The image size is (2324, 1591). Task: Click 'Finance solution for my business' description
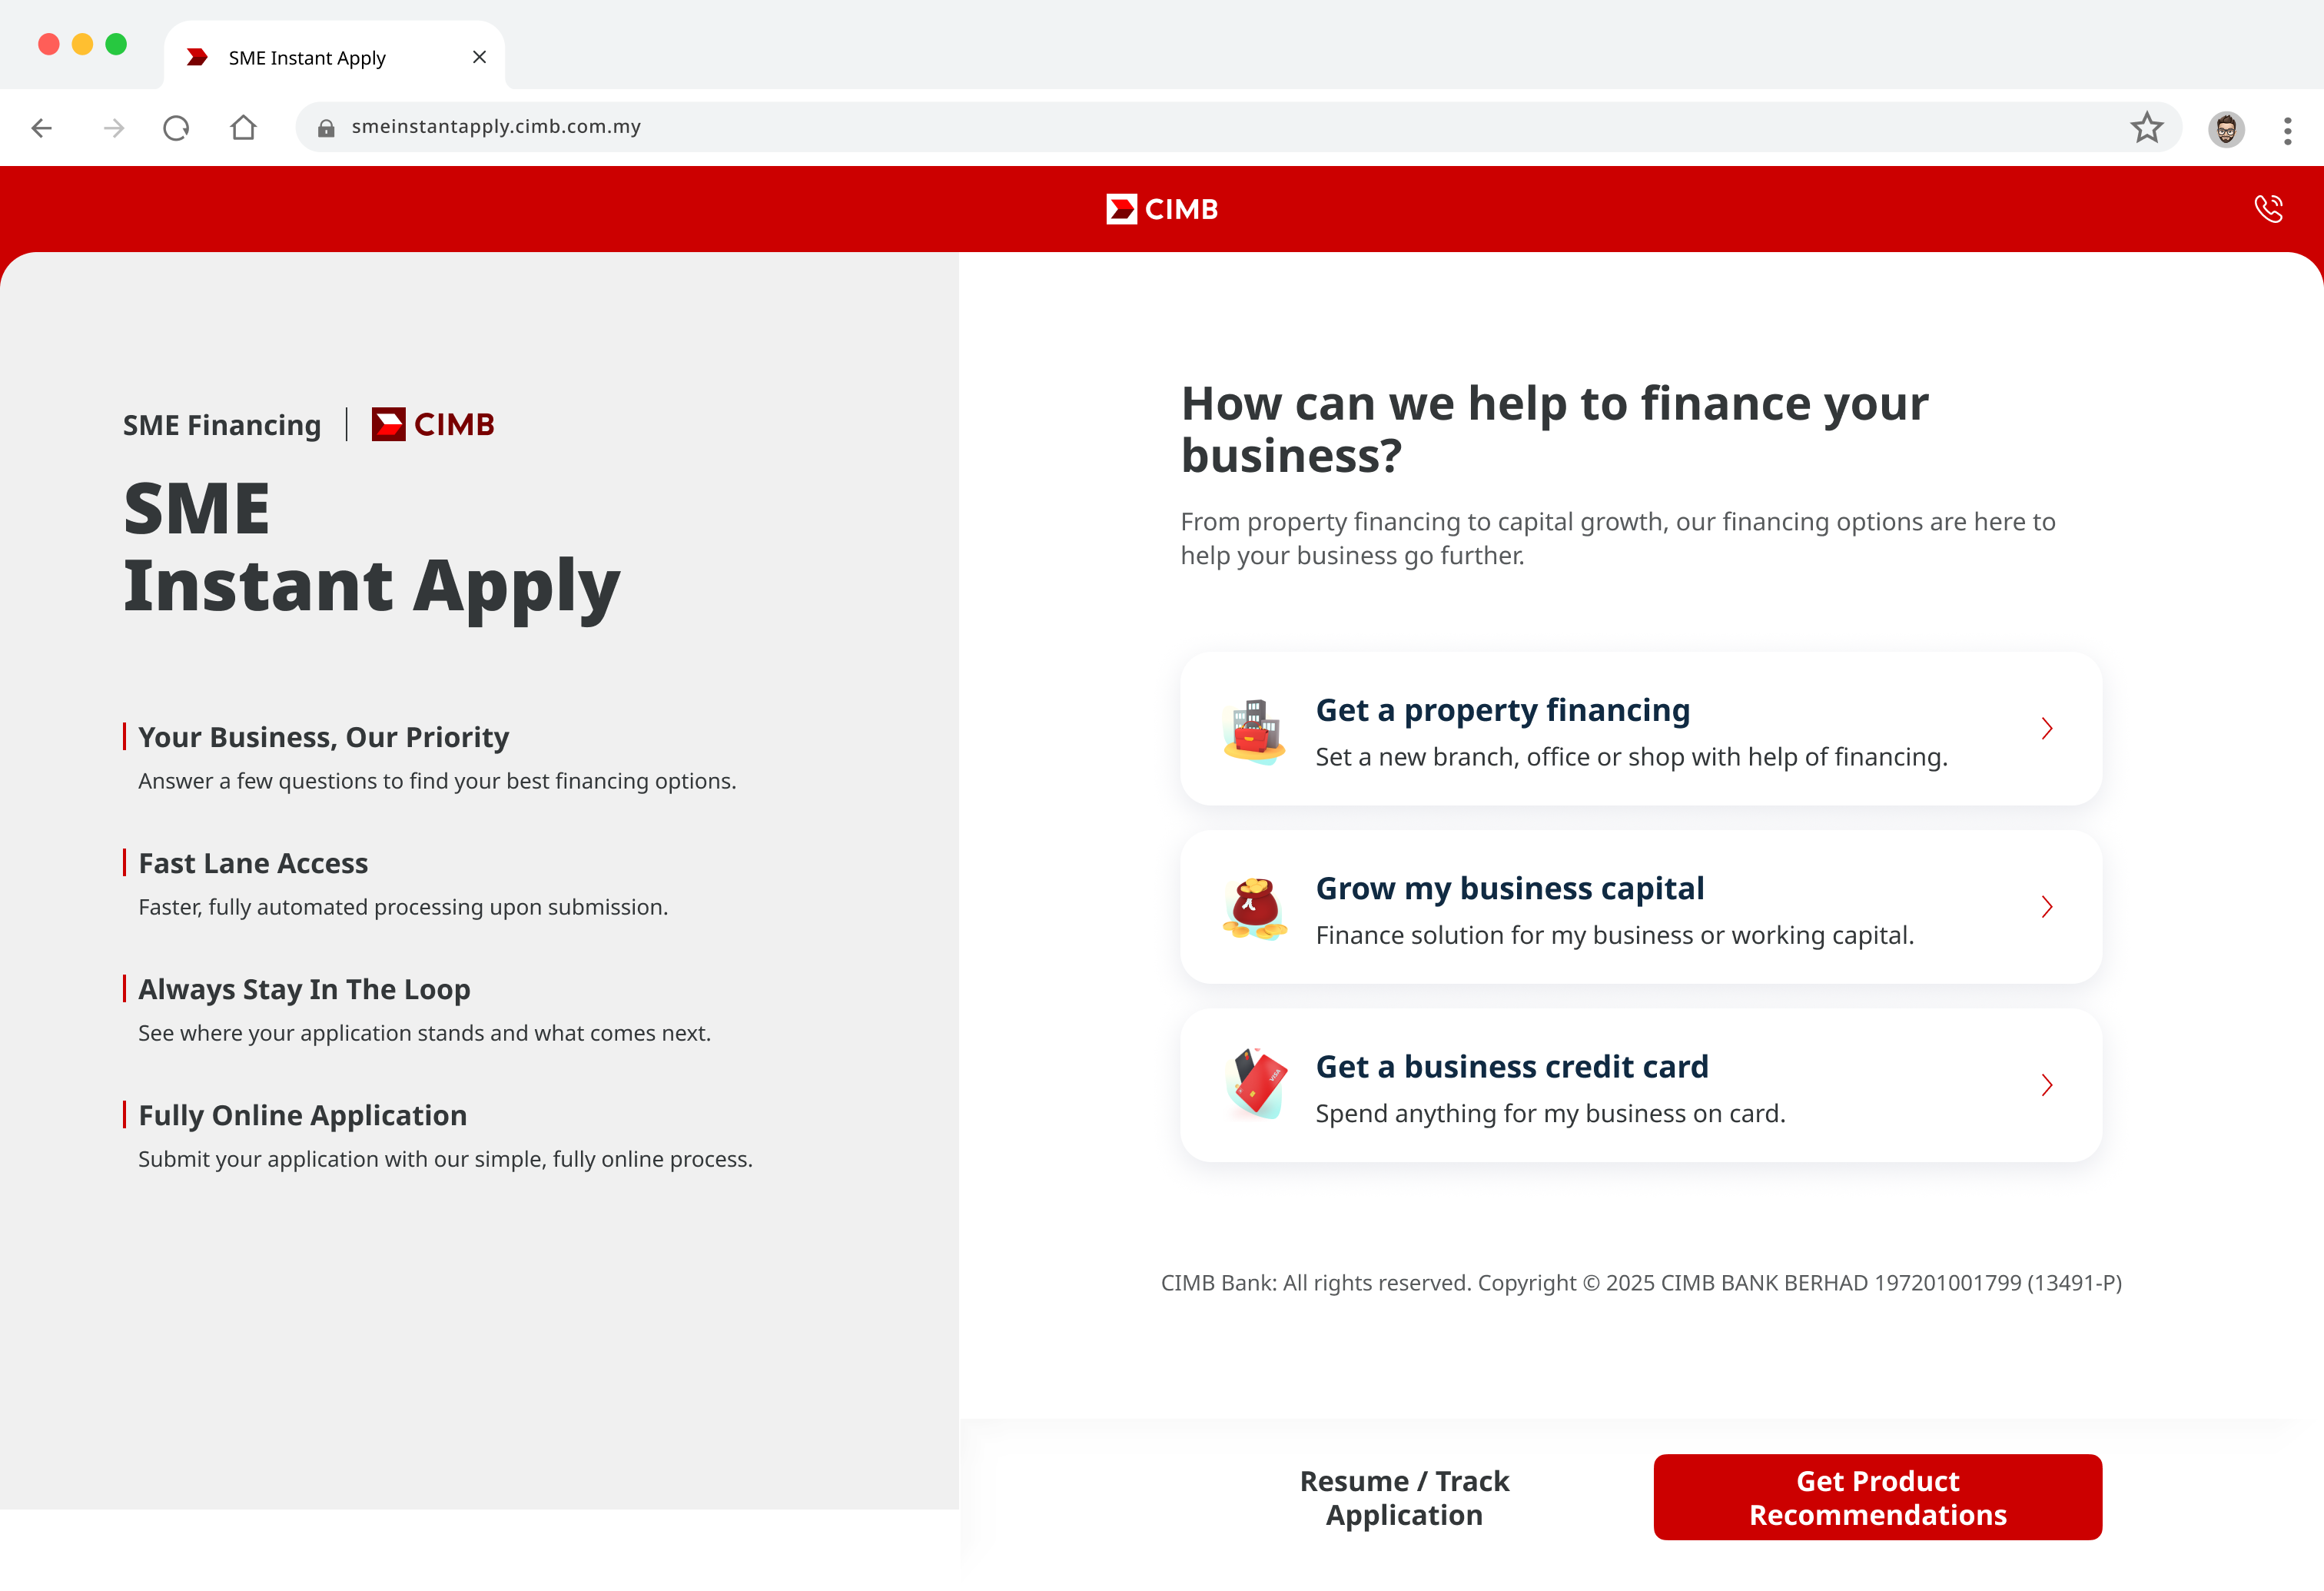coord(1614,935)
